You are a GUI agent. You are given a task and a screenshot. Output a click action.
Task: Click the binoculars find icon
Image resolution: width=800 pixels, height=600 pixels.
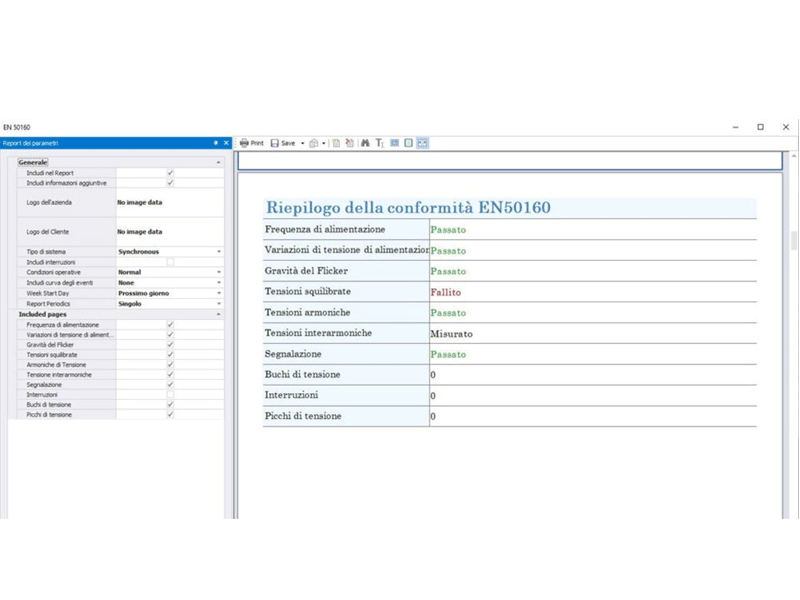coord(365,143)
